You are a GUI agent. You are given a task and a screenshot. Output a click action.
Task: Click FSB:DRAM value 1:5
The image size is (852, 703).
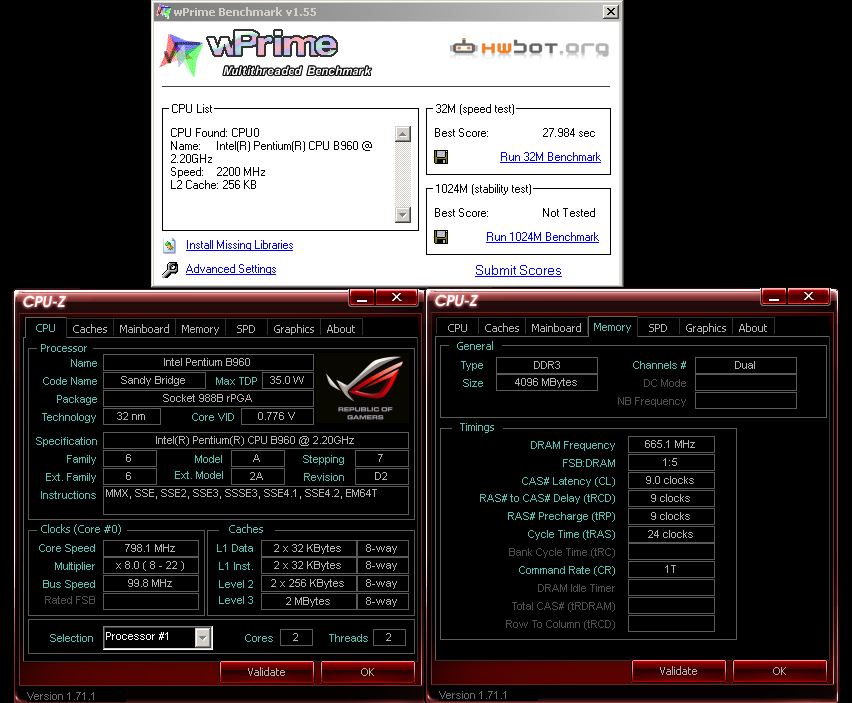pyautogui.click(x=671, y=462)
